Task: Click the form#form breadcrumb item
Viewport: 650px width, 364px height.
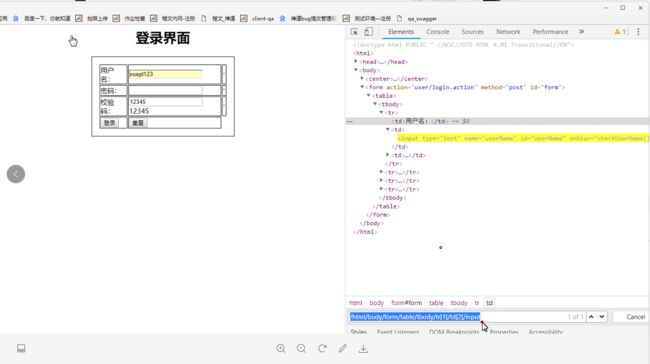Action: pos(406,303)
